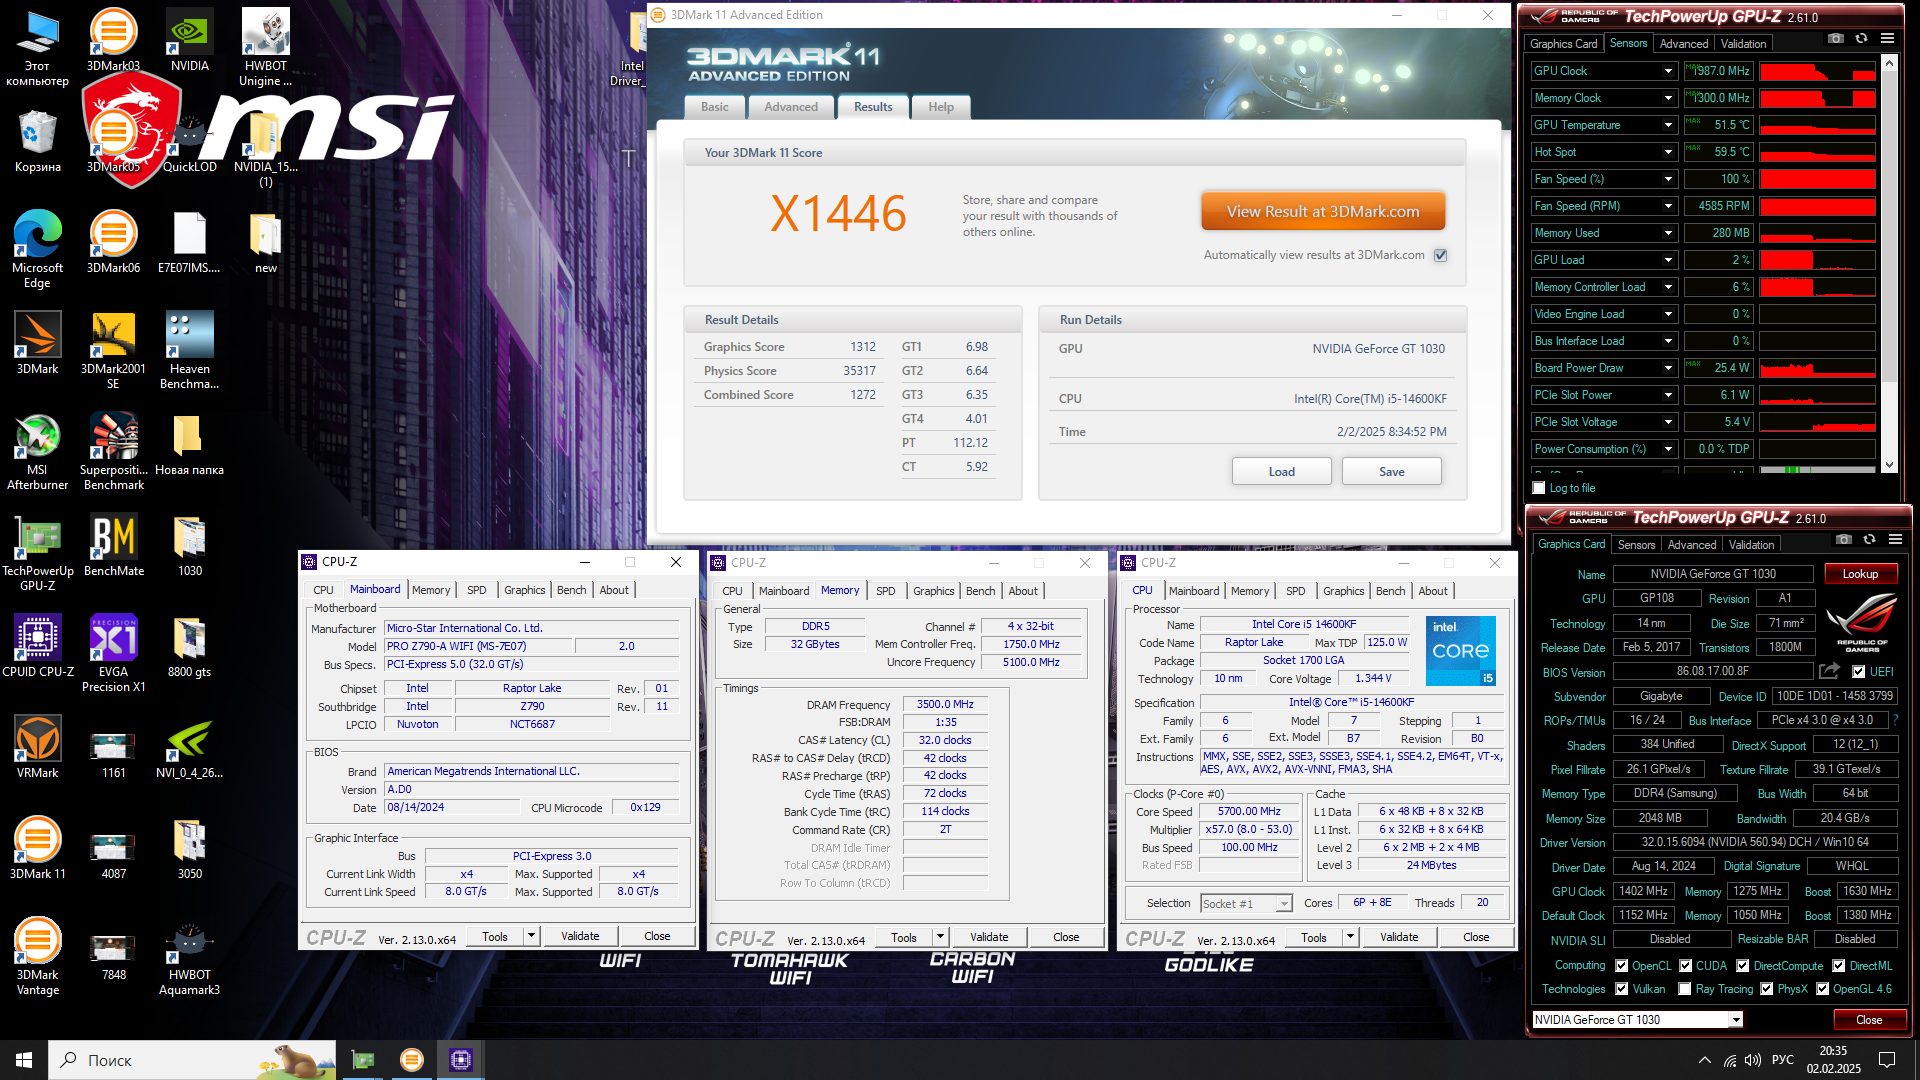Click the Lookup button in GPU-Z
Viewport: 1920px width, 1080px height.
pos(1860,574)
